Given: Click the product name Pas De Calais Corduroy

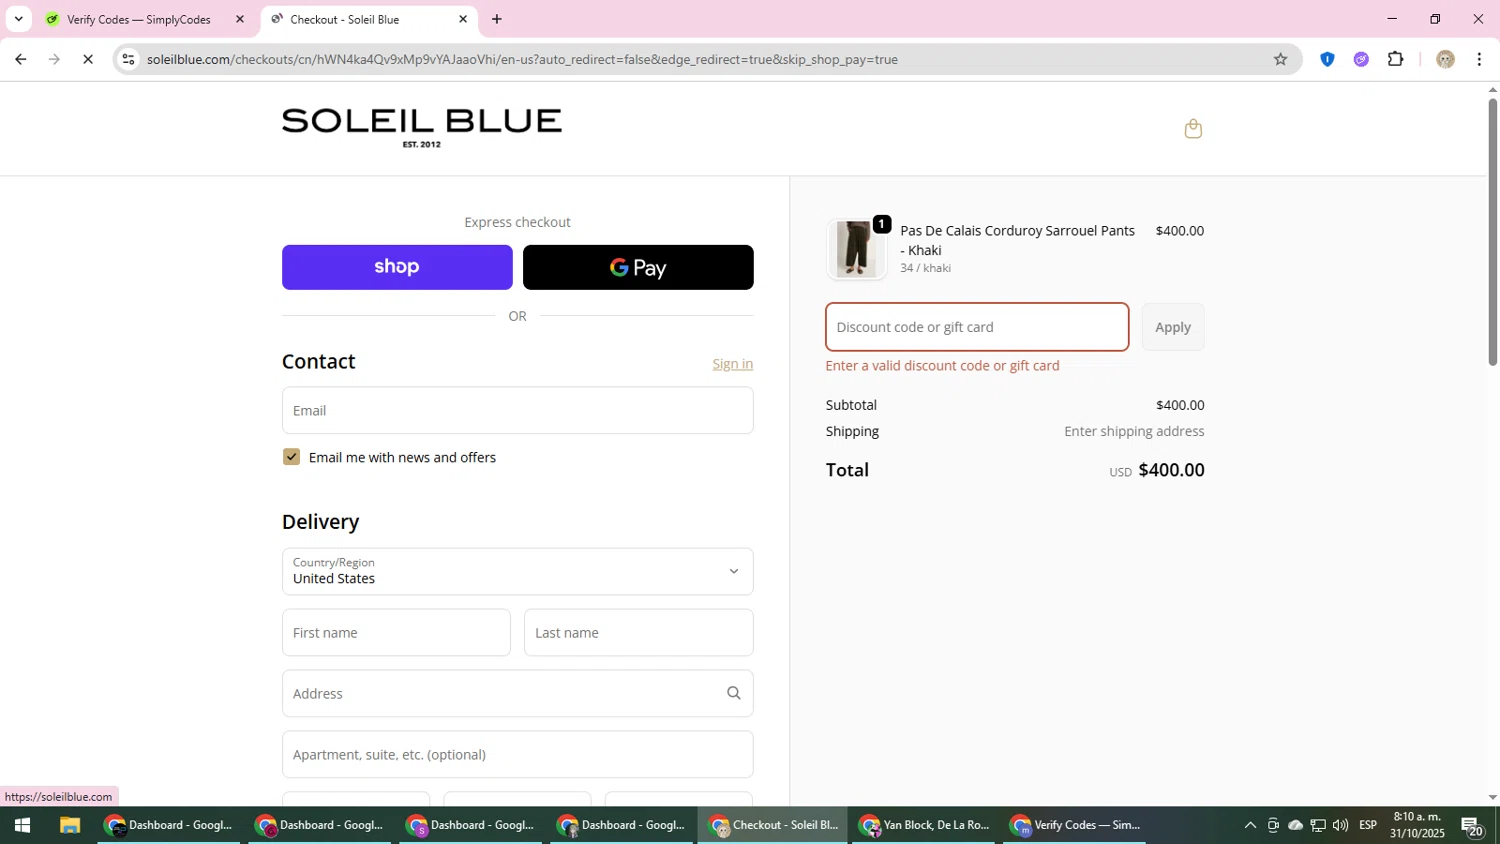Looking at the screenshot, I should tap(1017, 240).
